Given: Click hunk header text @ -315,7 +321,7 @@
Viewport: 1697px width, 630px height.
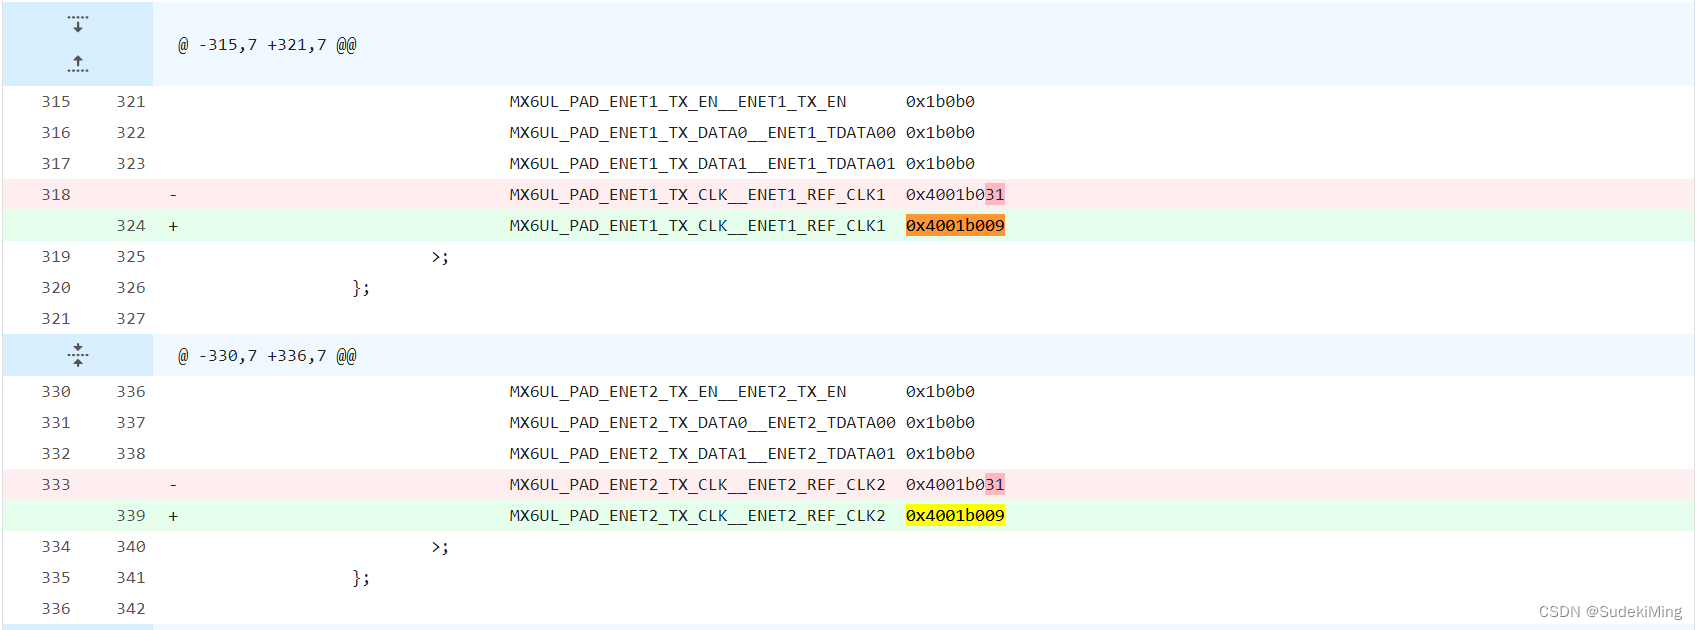Looking at the screenshot, I should point(267,45).
